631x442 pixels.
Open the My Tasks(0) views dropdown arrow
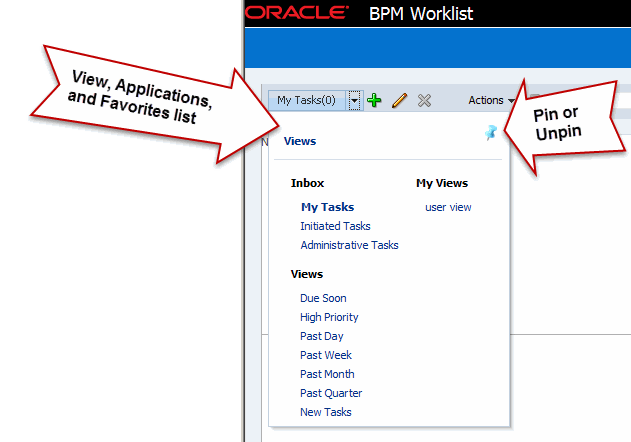[354, 100]
